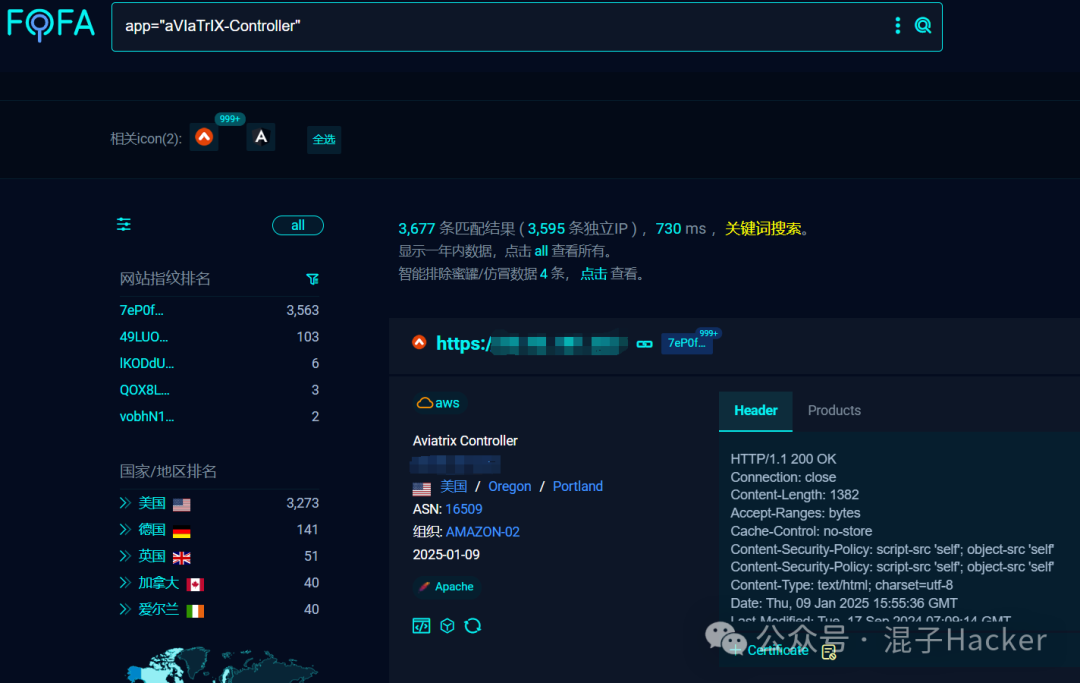Click 点击 to view excluded honeypot data
Viewport: 1080px width, 683px height.
[x=593, y=274]
